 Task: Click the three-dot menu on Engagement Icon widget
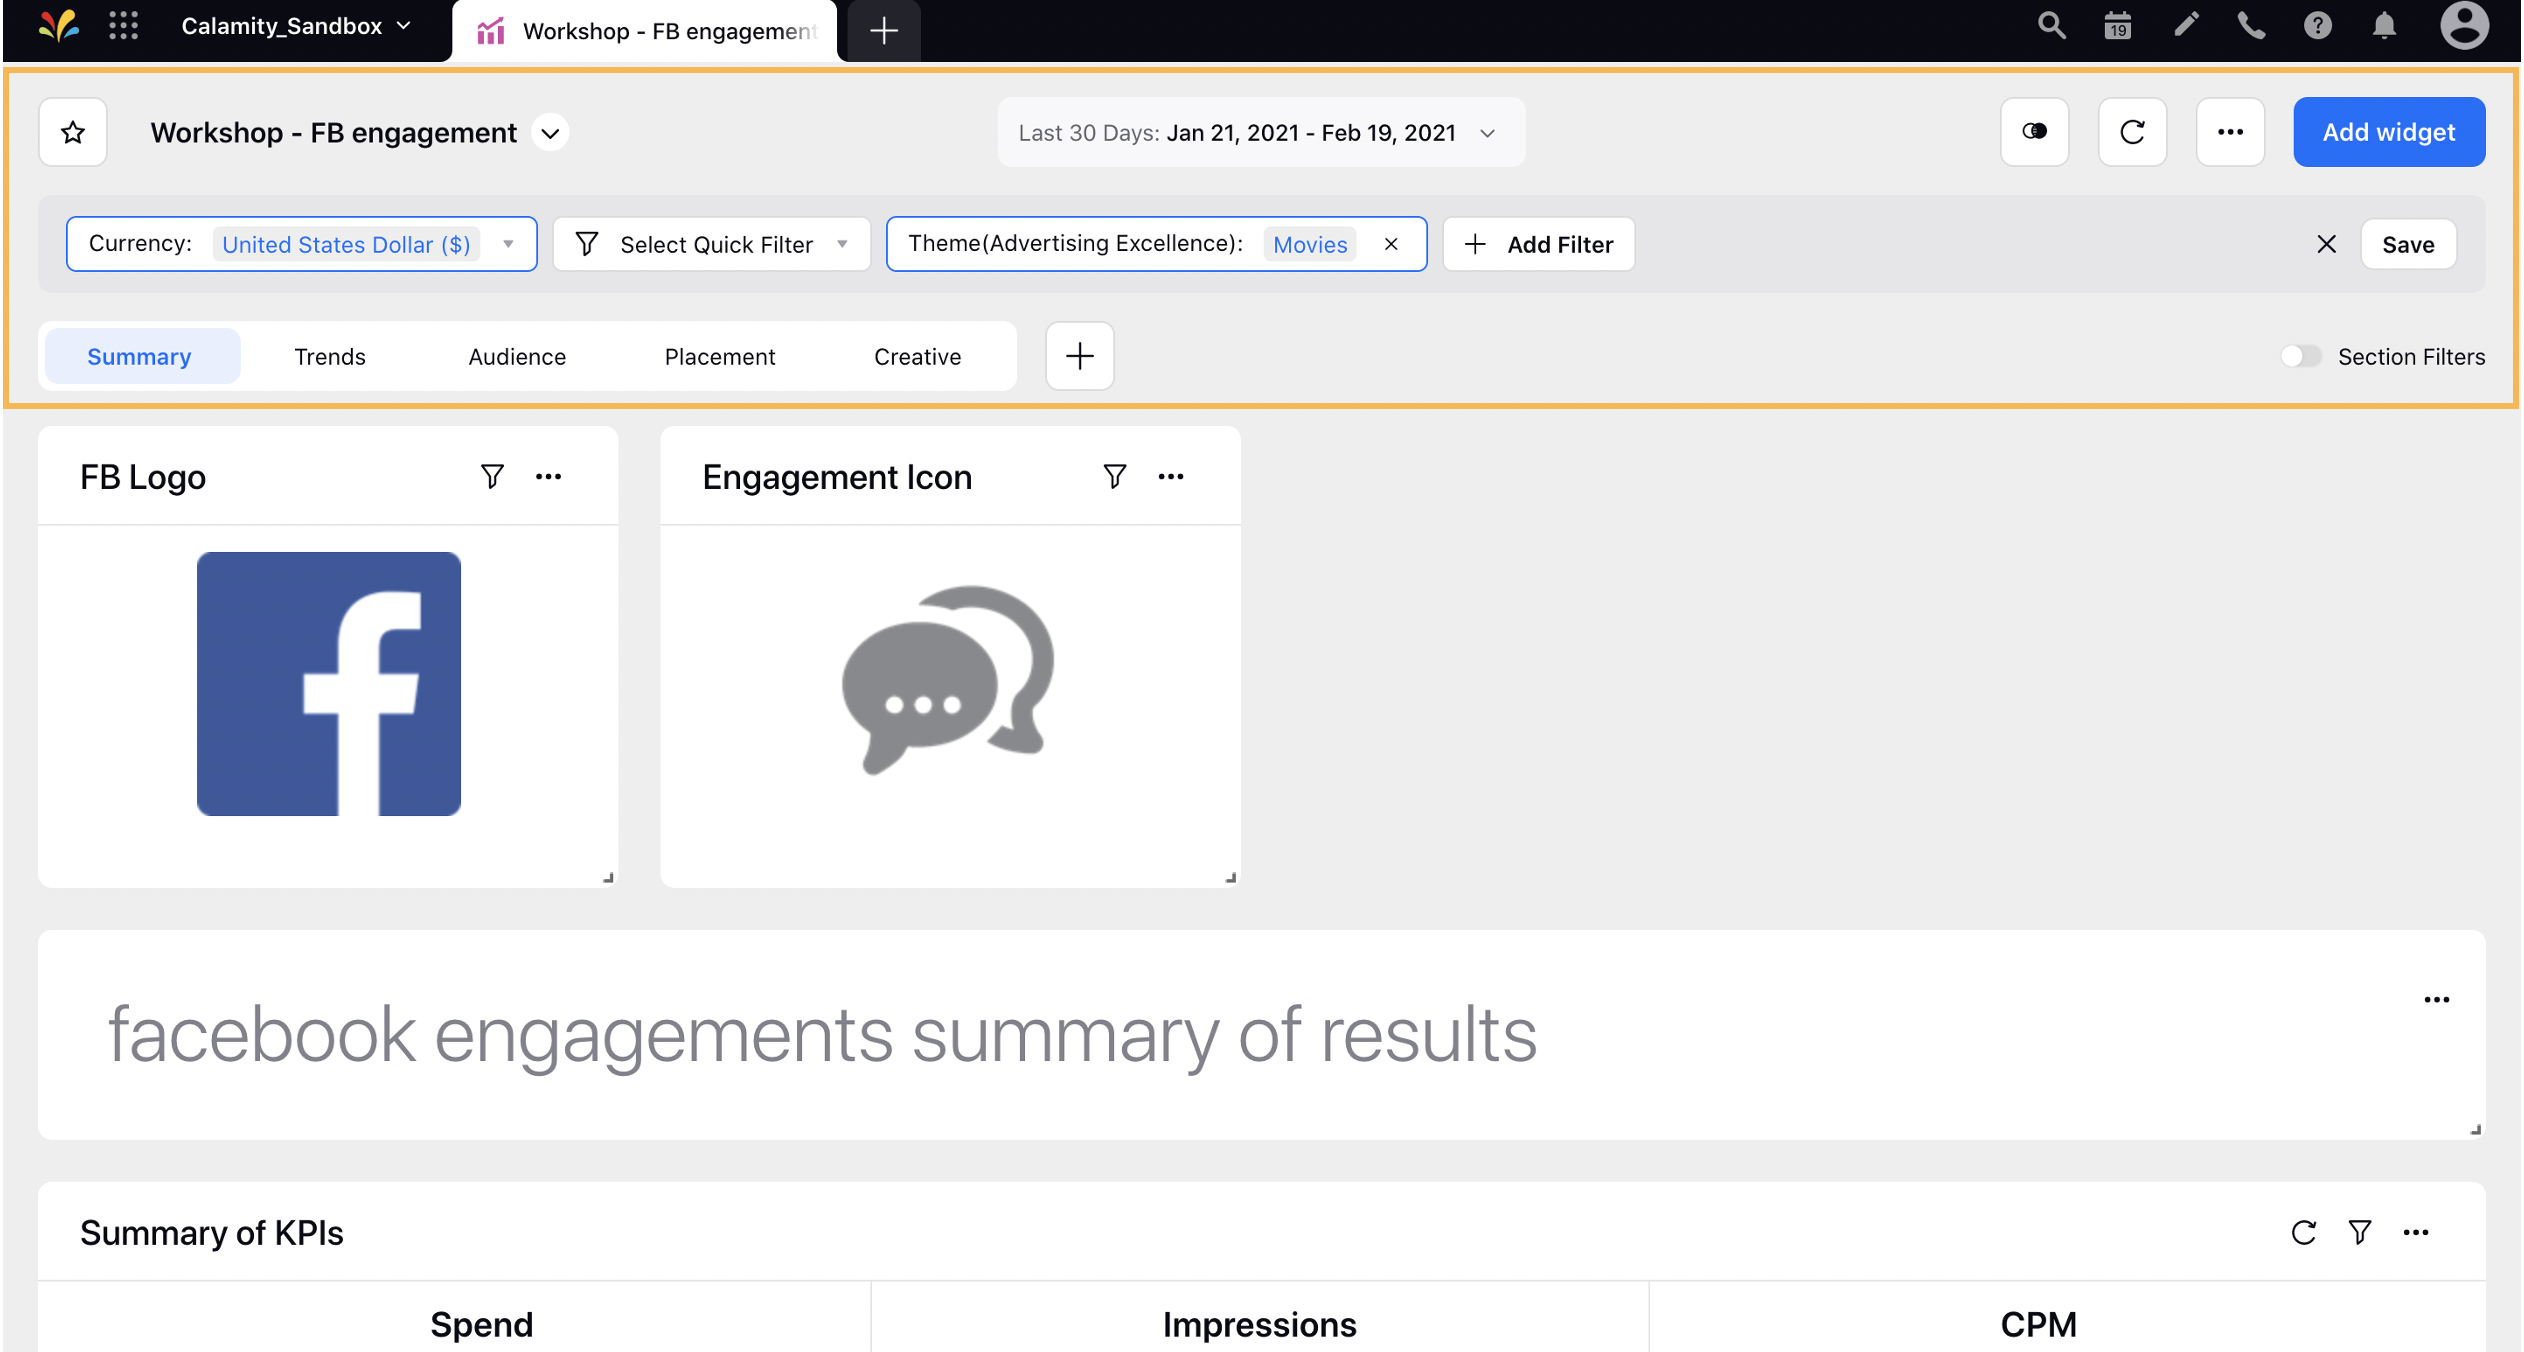pos(1170,476)
